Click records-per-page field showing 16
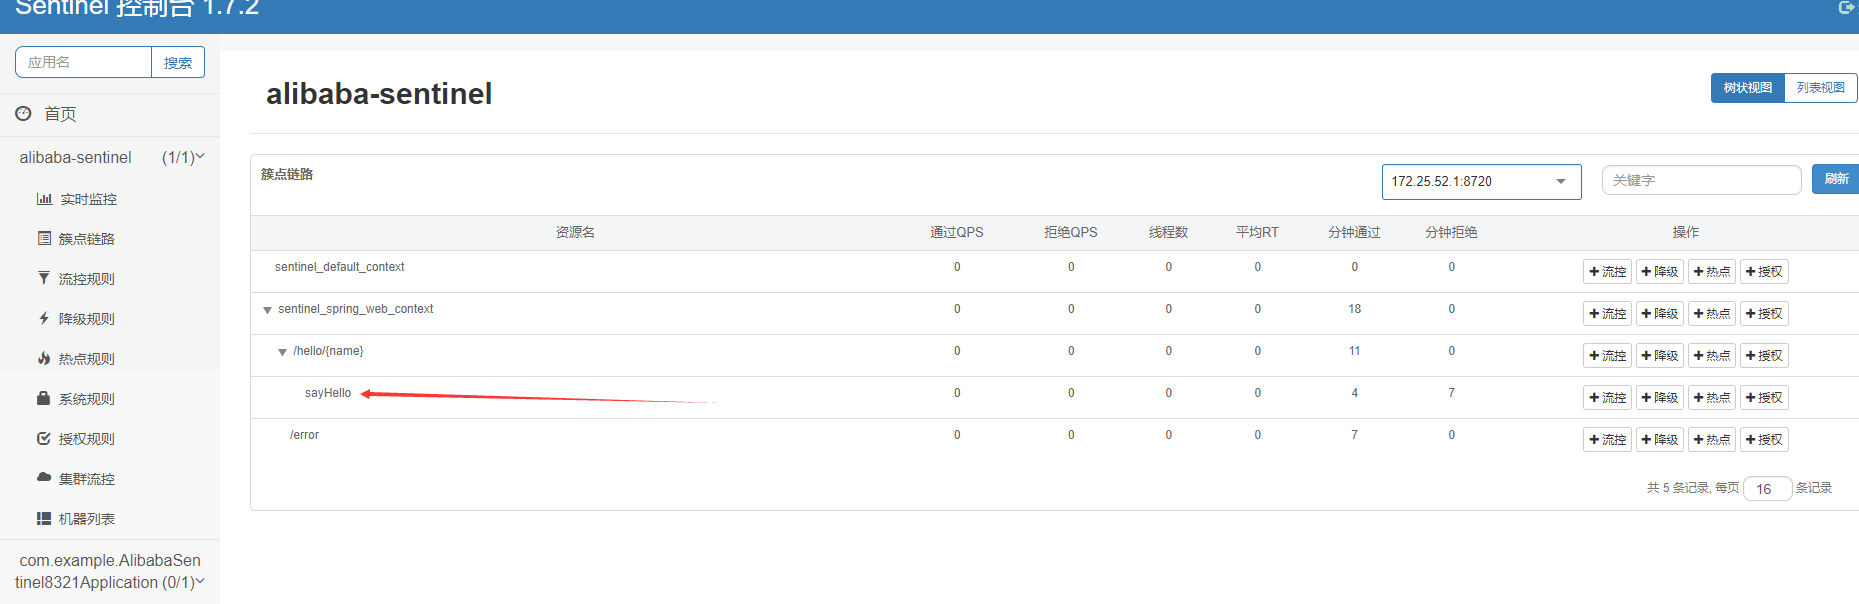Viewport: 1859px width, 604px height. tap(1767, 488)
